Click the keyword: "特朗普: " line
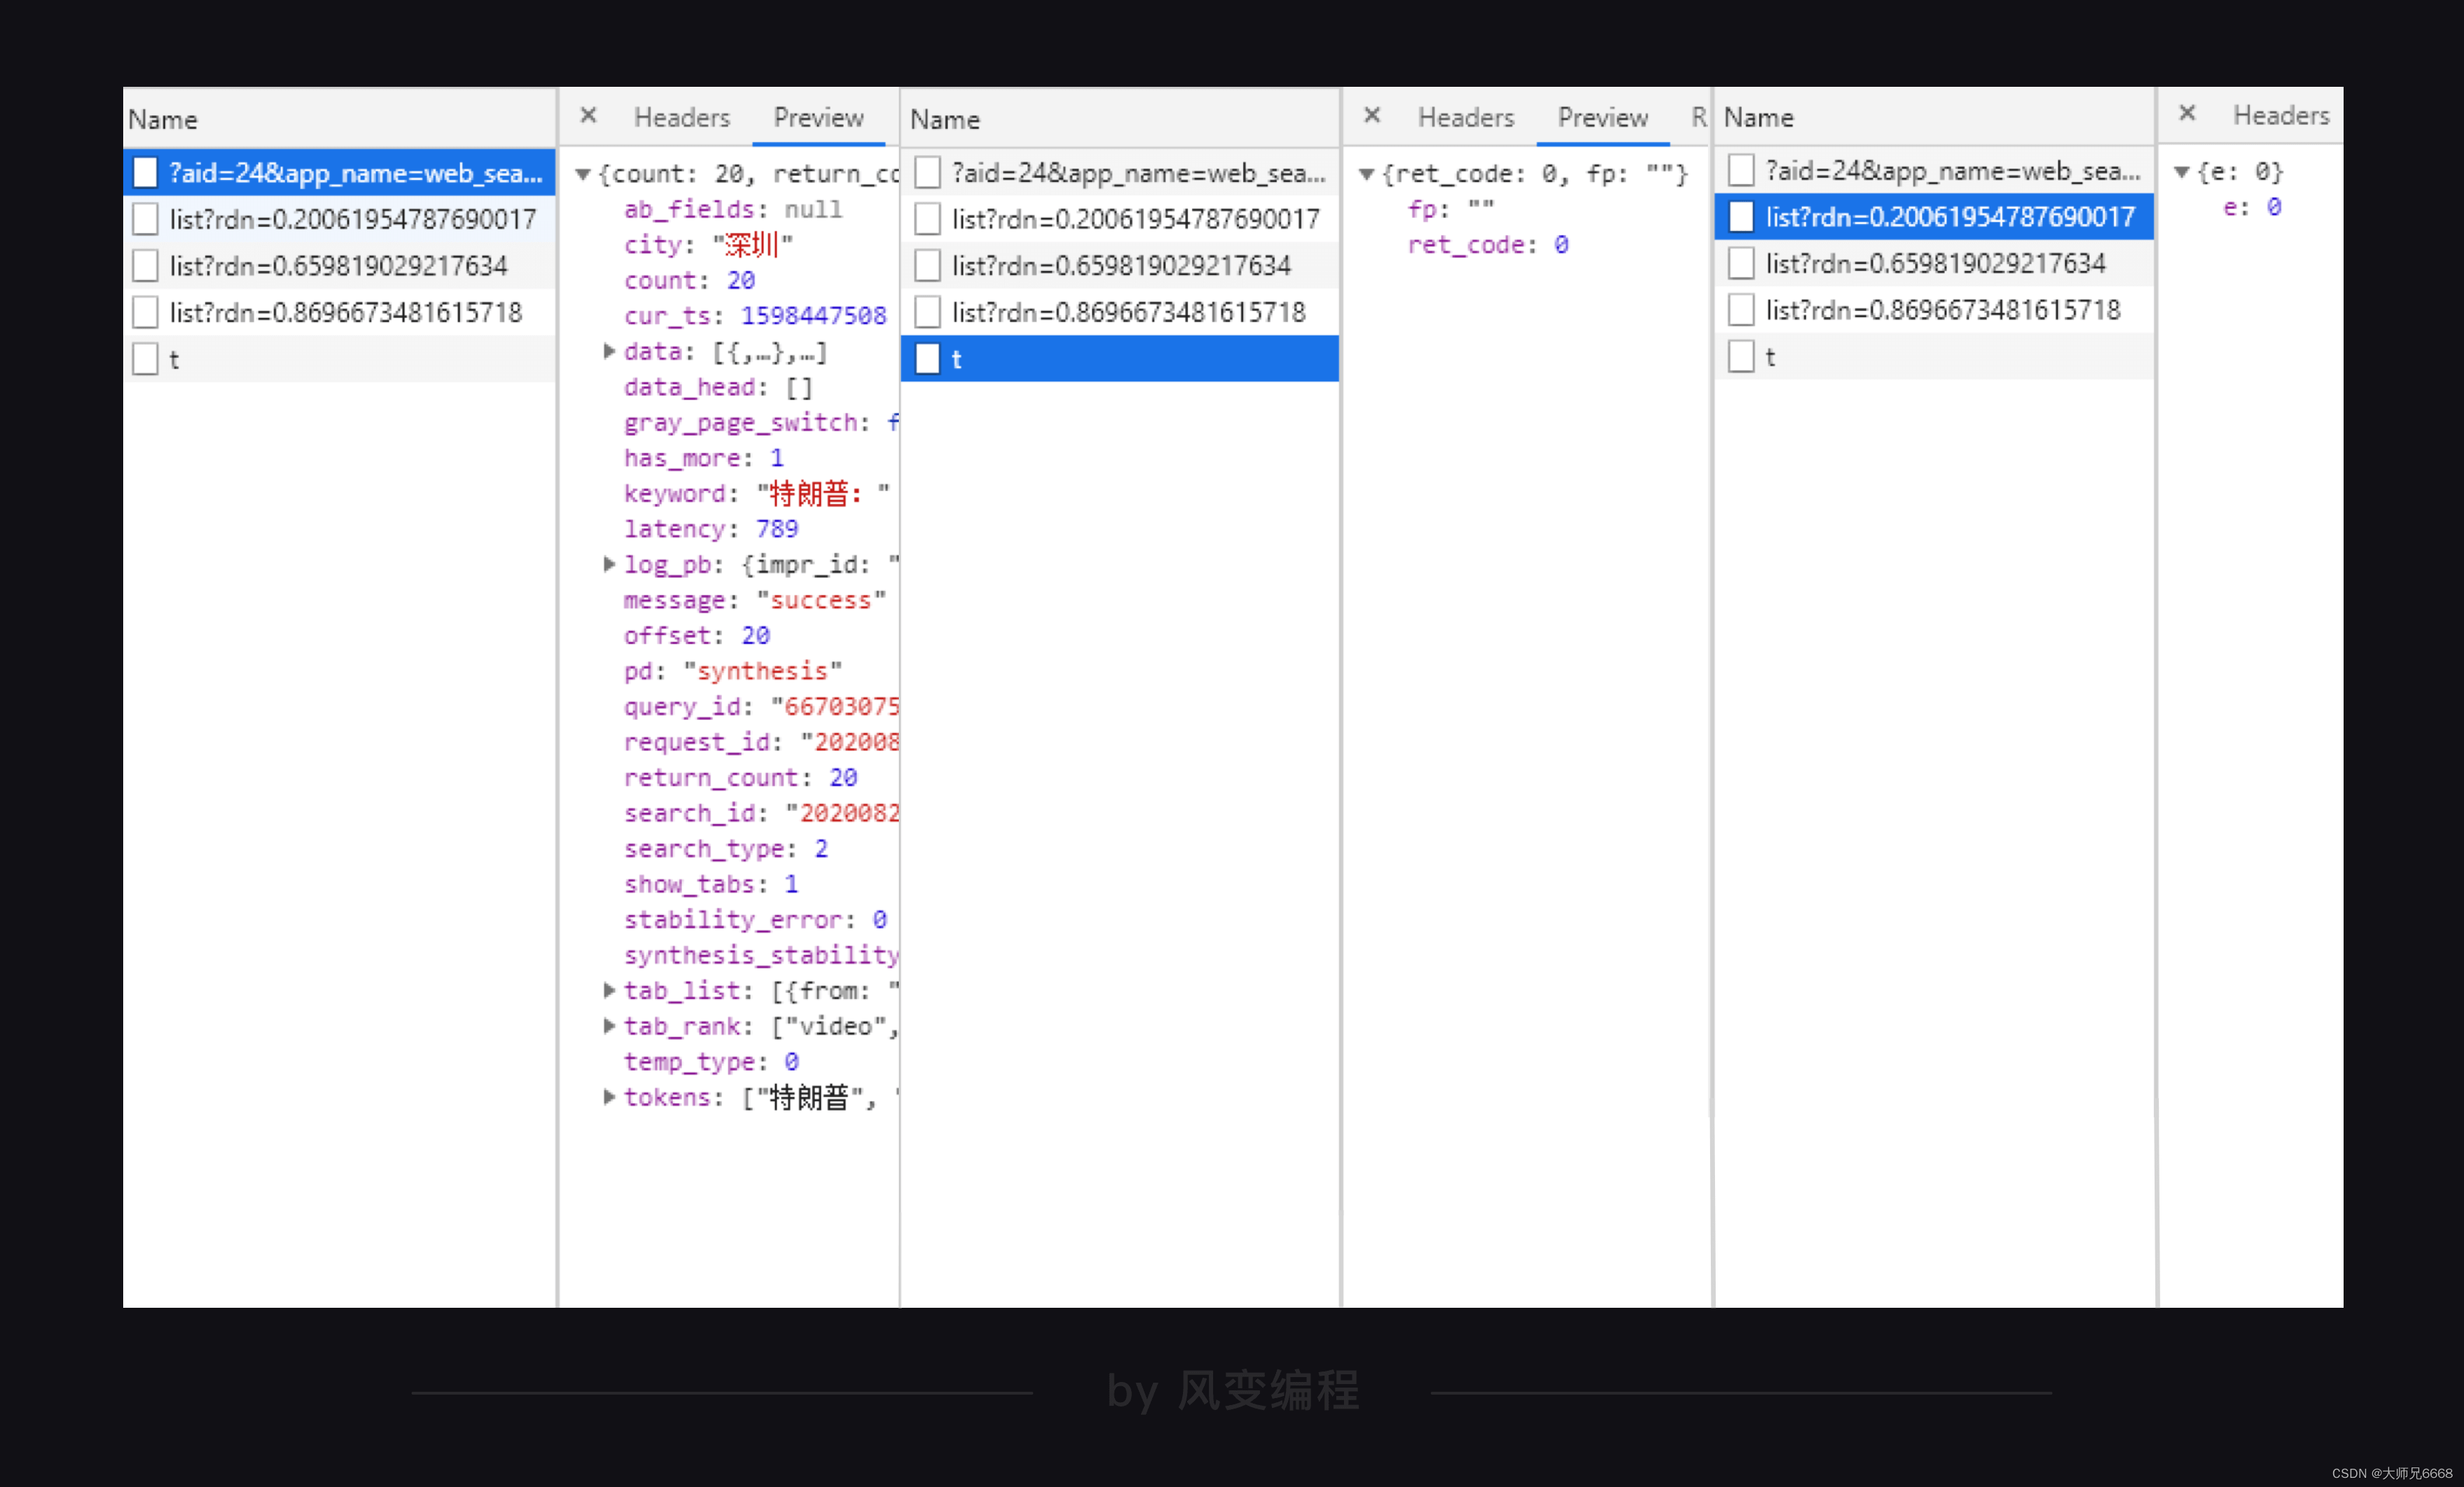The height and width of the screenshot is (1487, 2464). coord(756,493)
